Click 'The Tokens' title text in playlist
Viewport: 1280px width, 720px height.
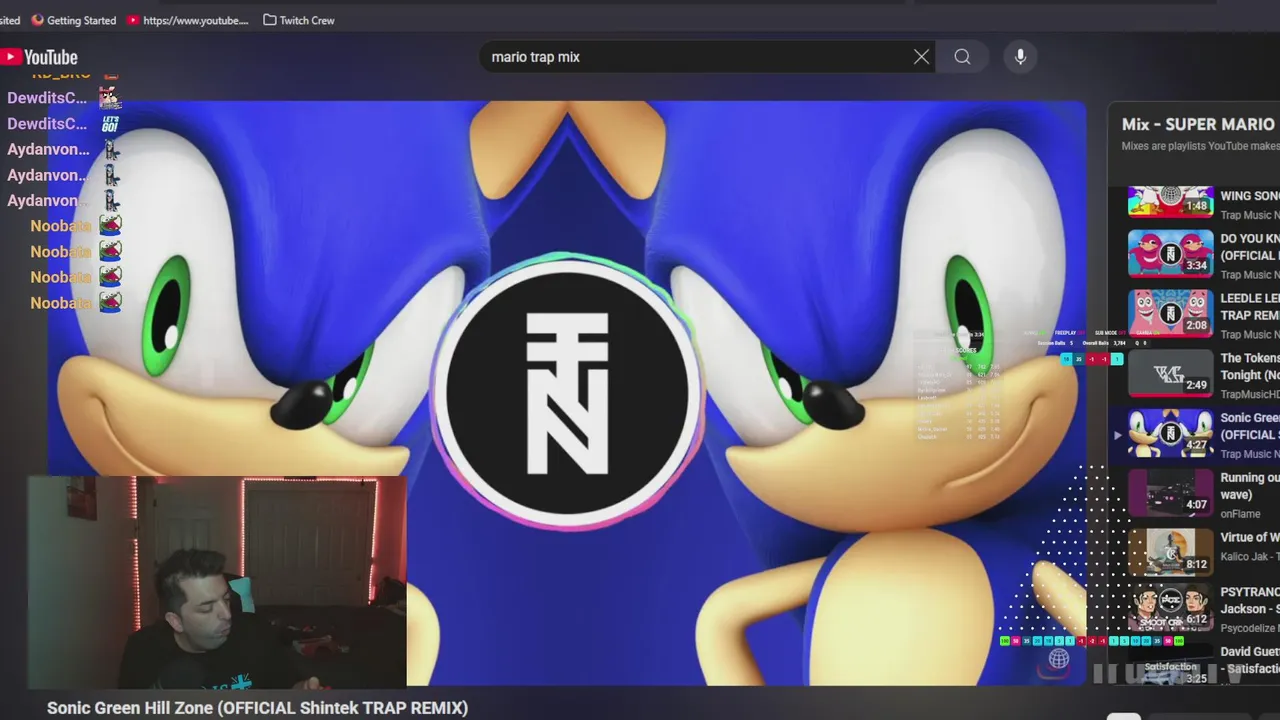(1249, 358)
